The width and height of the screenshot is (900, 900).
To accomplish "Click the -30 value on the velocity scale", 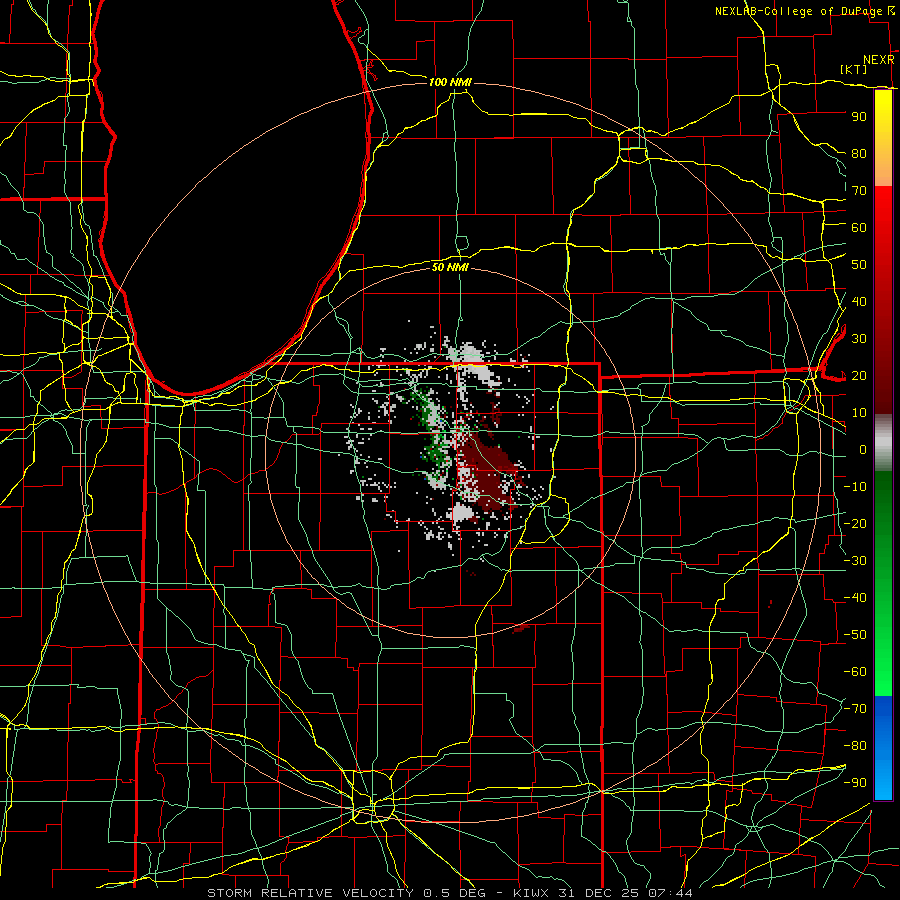I will tap(855, 561).
